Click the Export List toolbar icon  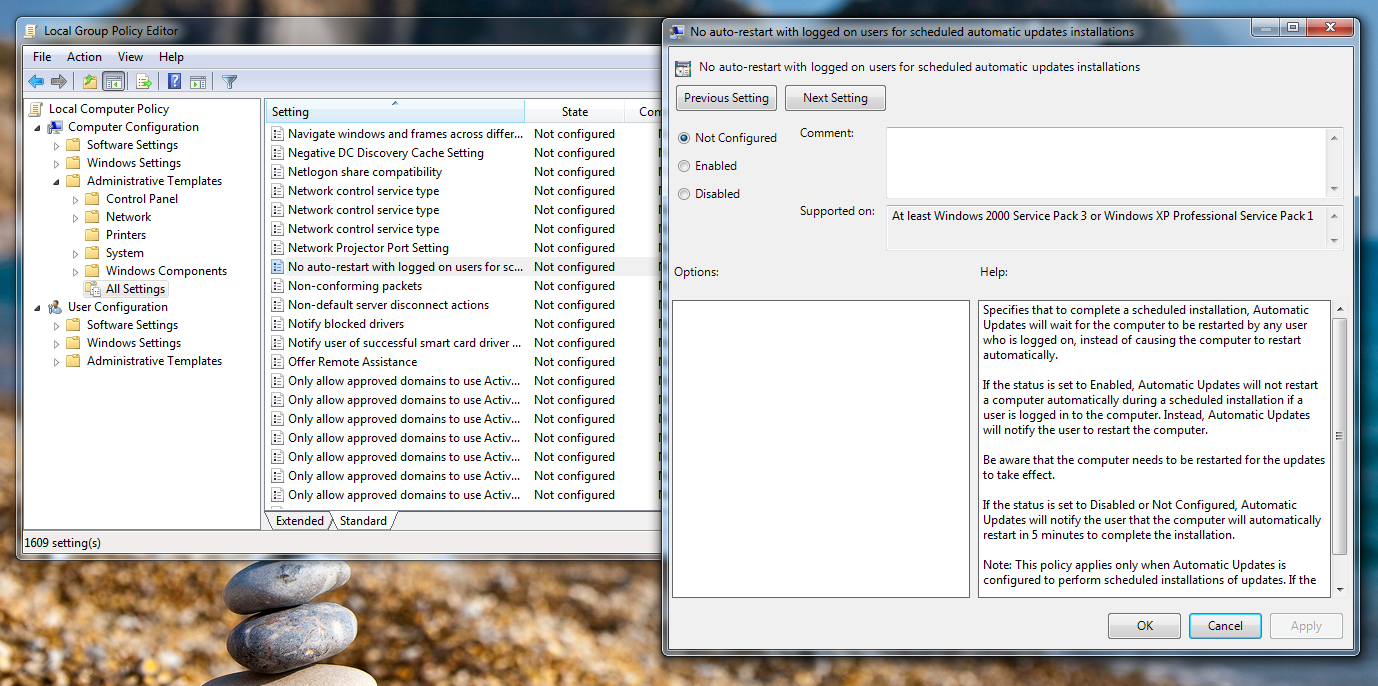pos(144,82)
